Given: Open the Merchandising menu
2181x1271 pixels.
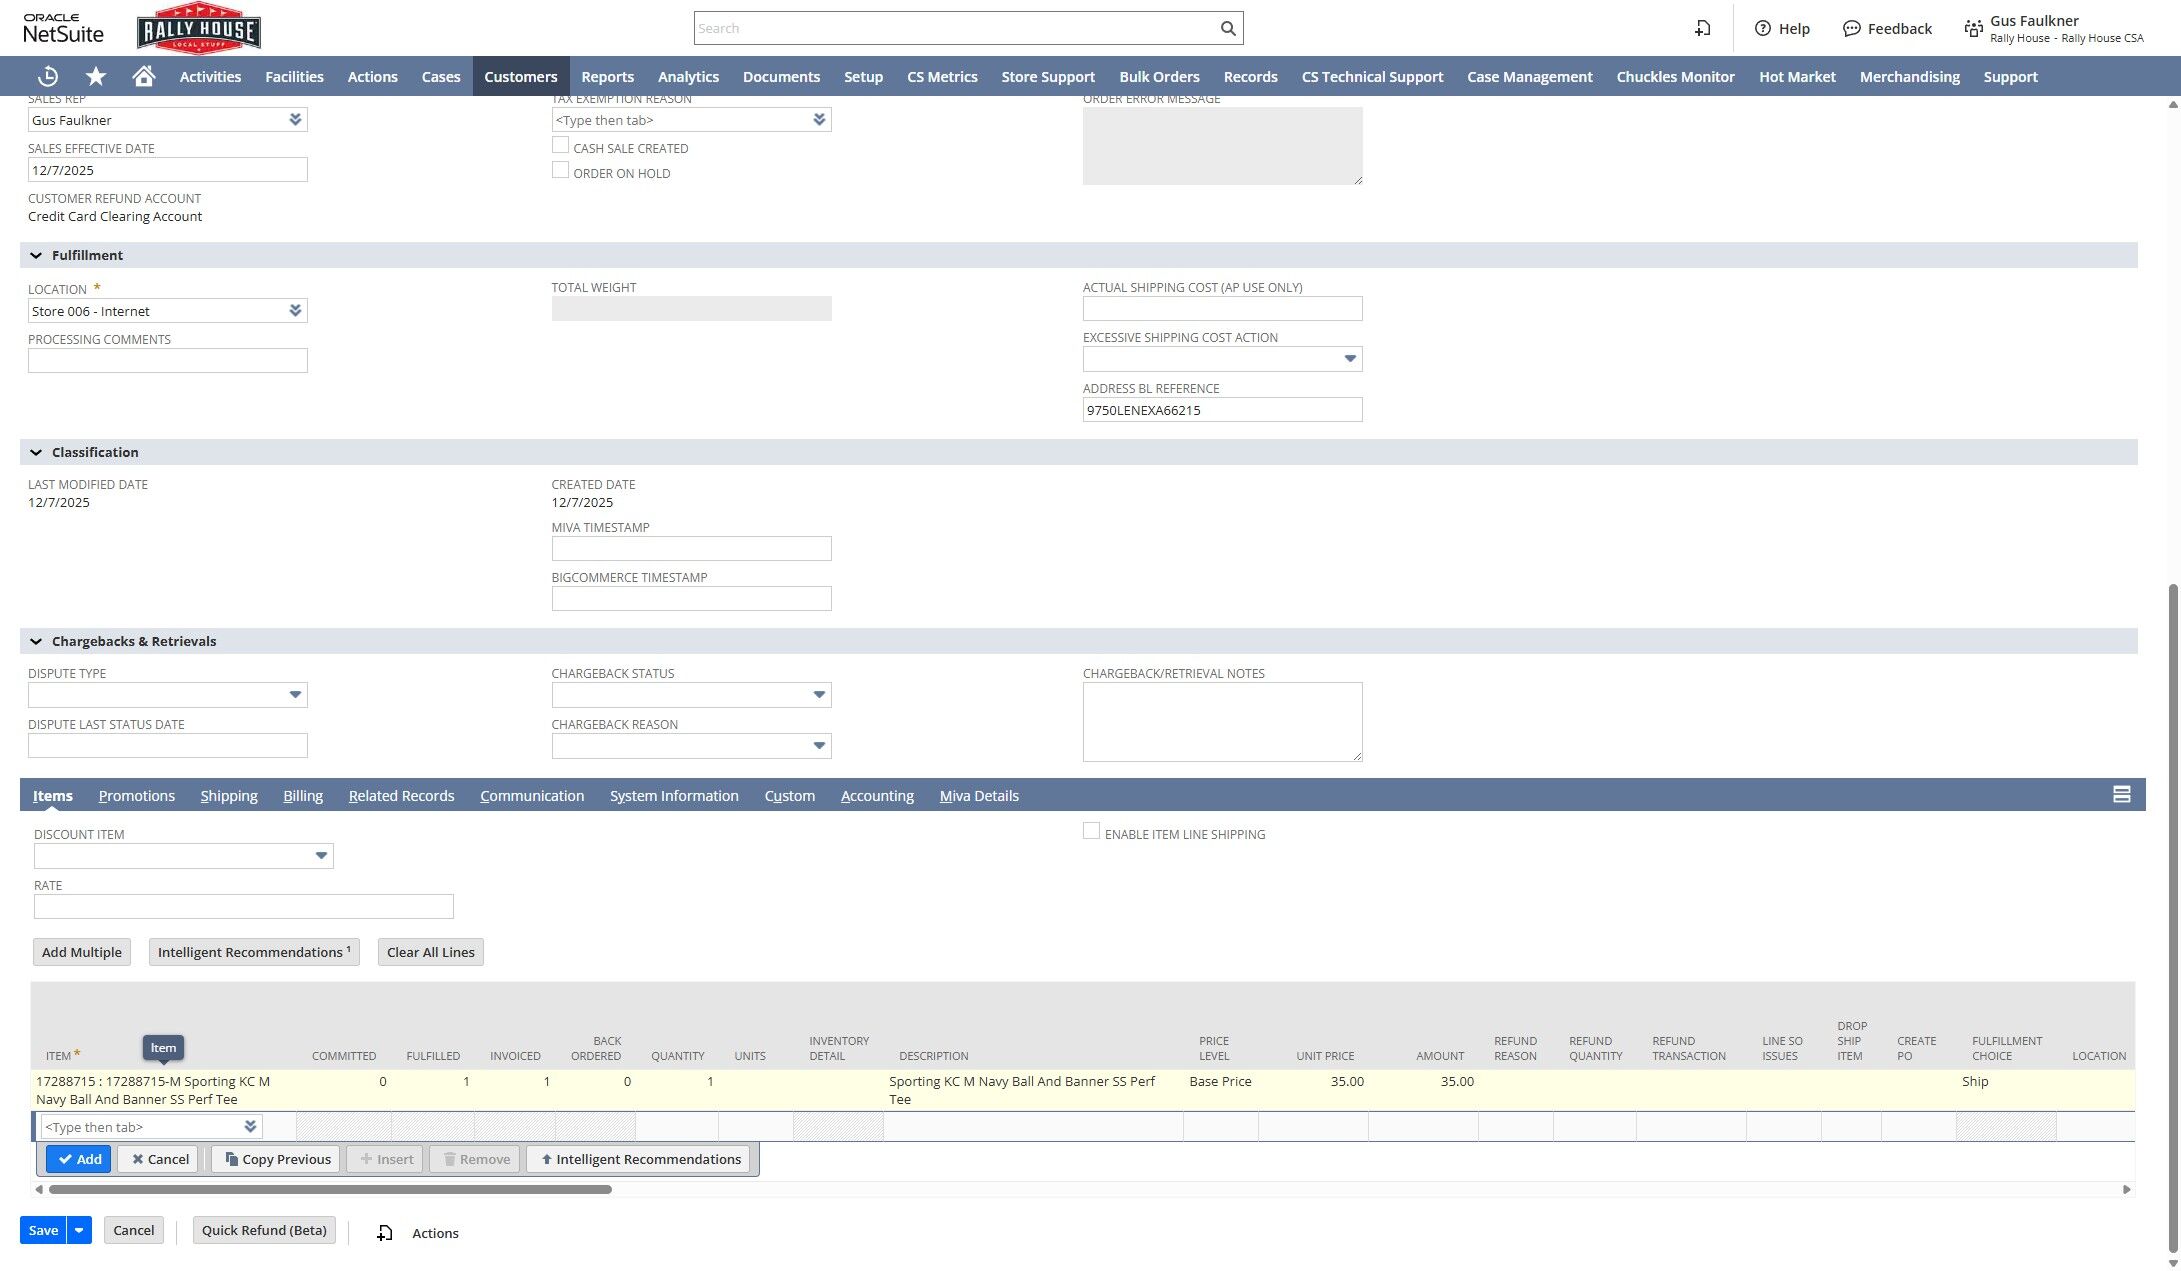Looking at the screenshot, I should 1909,77.
